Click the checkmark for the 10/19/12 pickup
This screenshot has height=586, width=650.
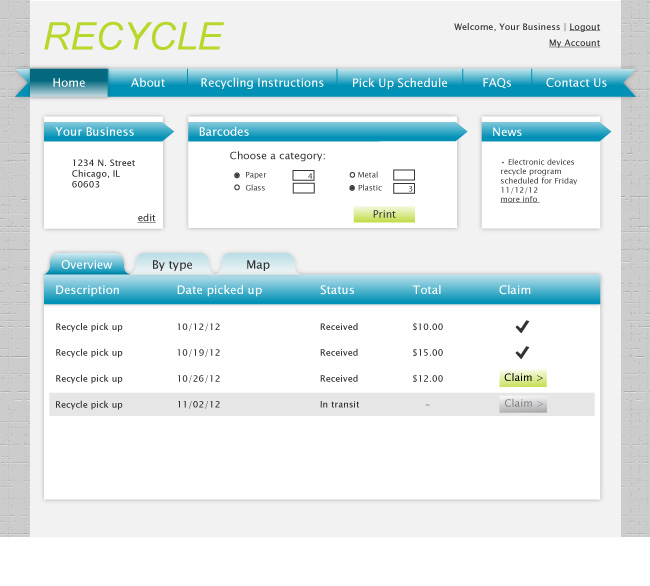pyautogui.click(x=522, y=352)
